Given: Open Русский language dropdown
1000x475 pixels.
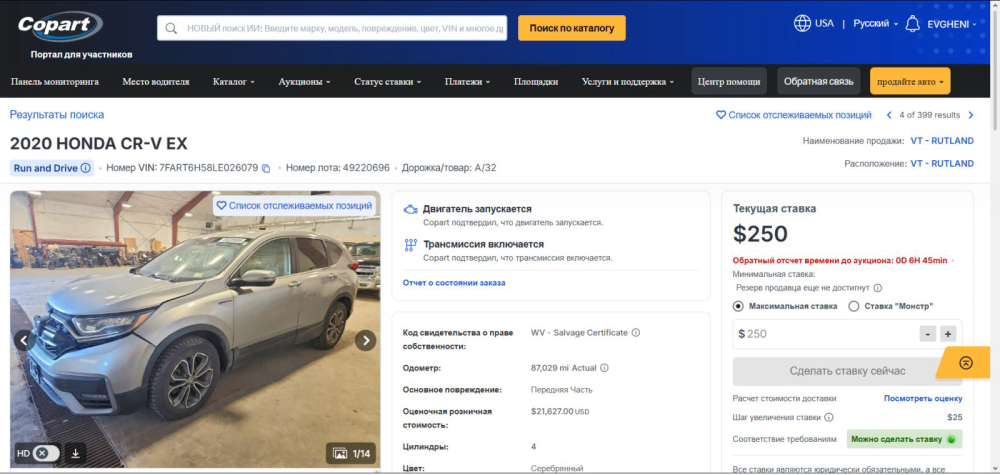Looking at the screenshot, I should [875, 24].
